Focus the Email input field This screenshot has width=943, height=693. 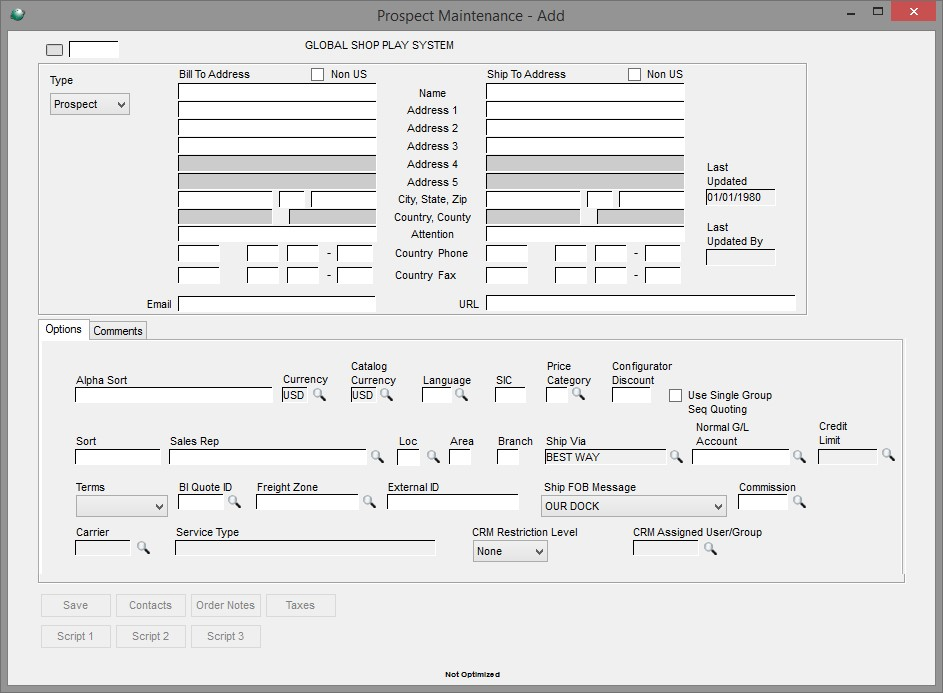[277, 304]
